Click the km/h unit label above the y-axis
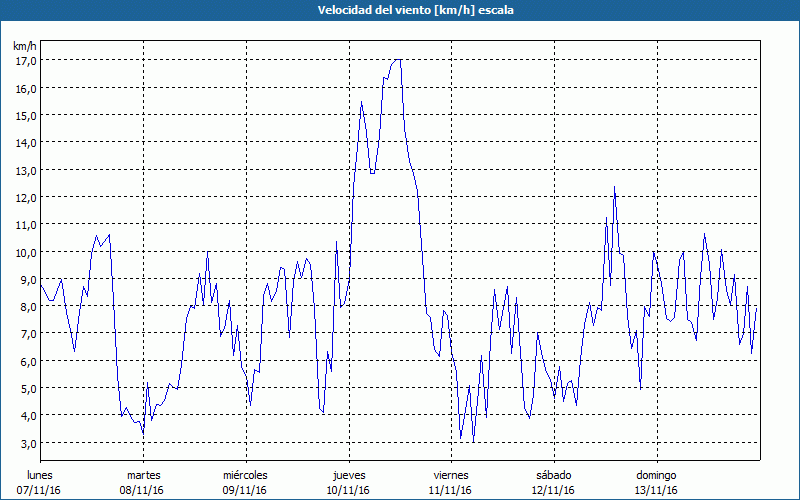Screen dimensions: 800x500 tap(25, 46)
